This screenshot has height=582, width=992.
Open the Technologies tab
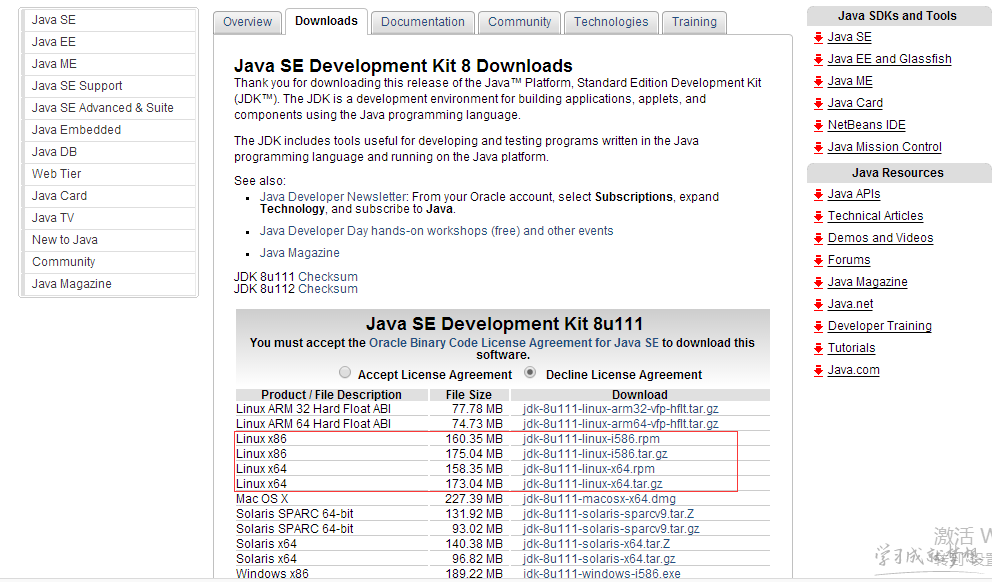(611, 22)
